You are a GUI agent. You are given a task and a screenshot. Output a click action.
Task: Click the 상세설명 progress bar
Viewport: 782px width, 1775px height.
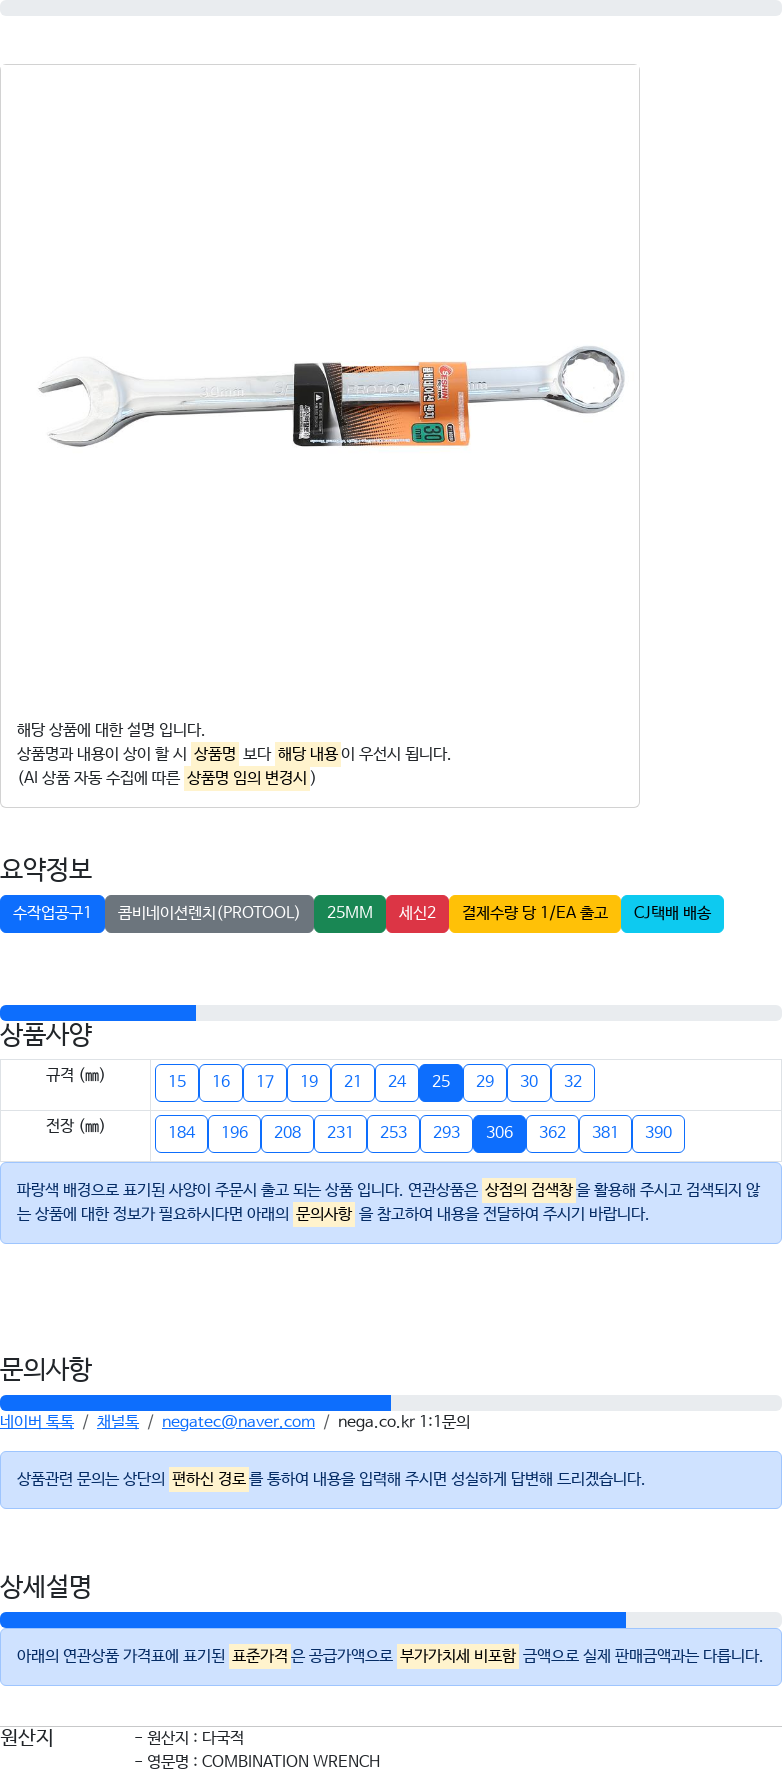[391, 1620]
